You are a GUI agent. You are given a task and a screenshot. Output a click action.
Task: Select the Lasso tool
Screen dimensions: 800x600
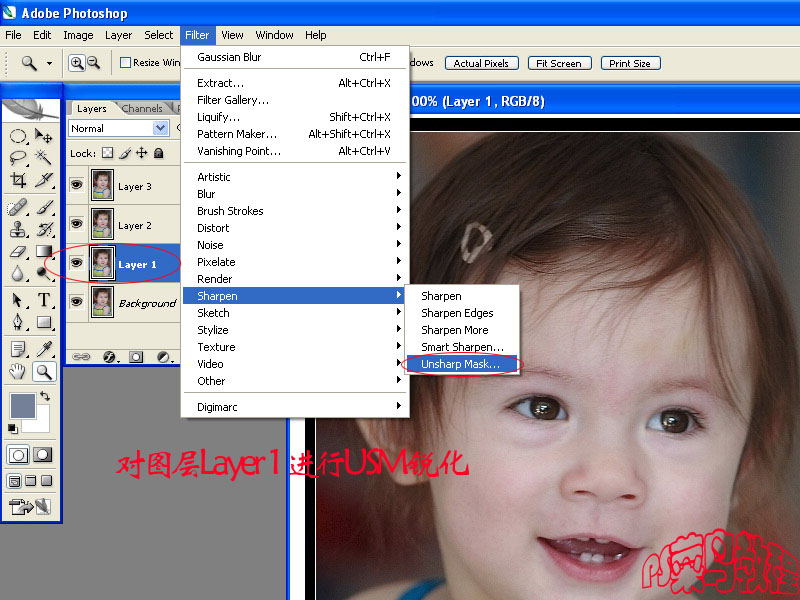coord(18,158)
